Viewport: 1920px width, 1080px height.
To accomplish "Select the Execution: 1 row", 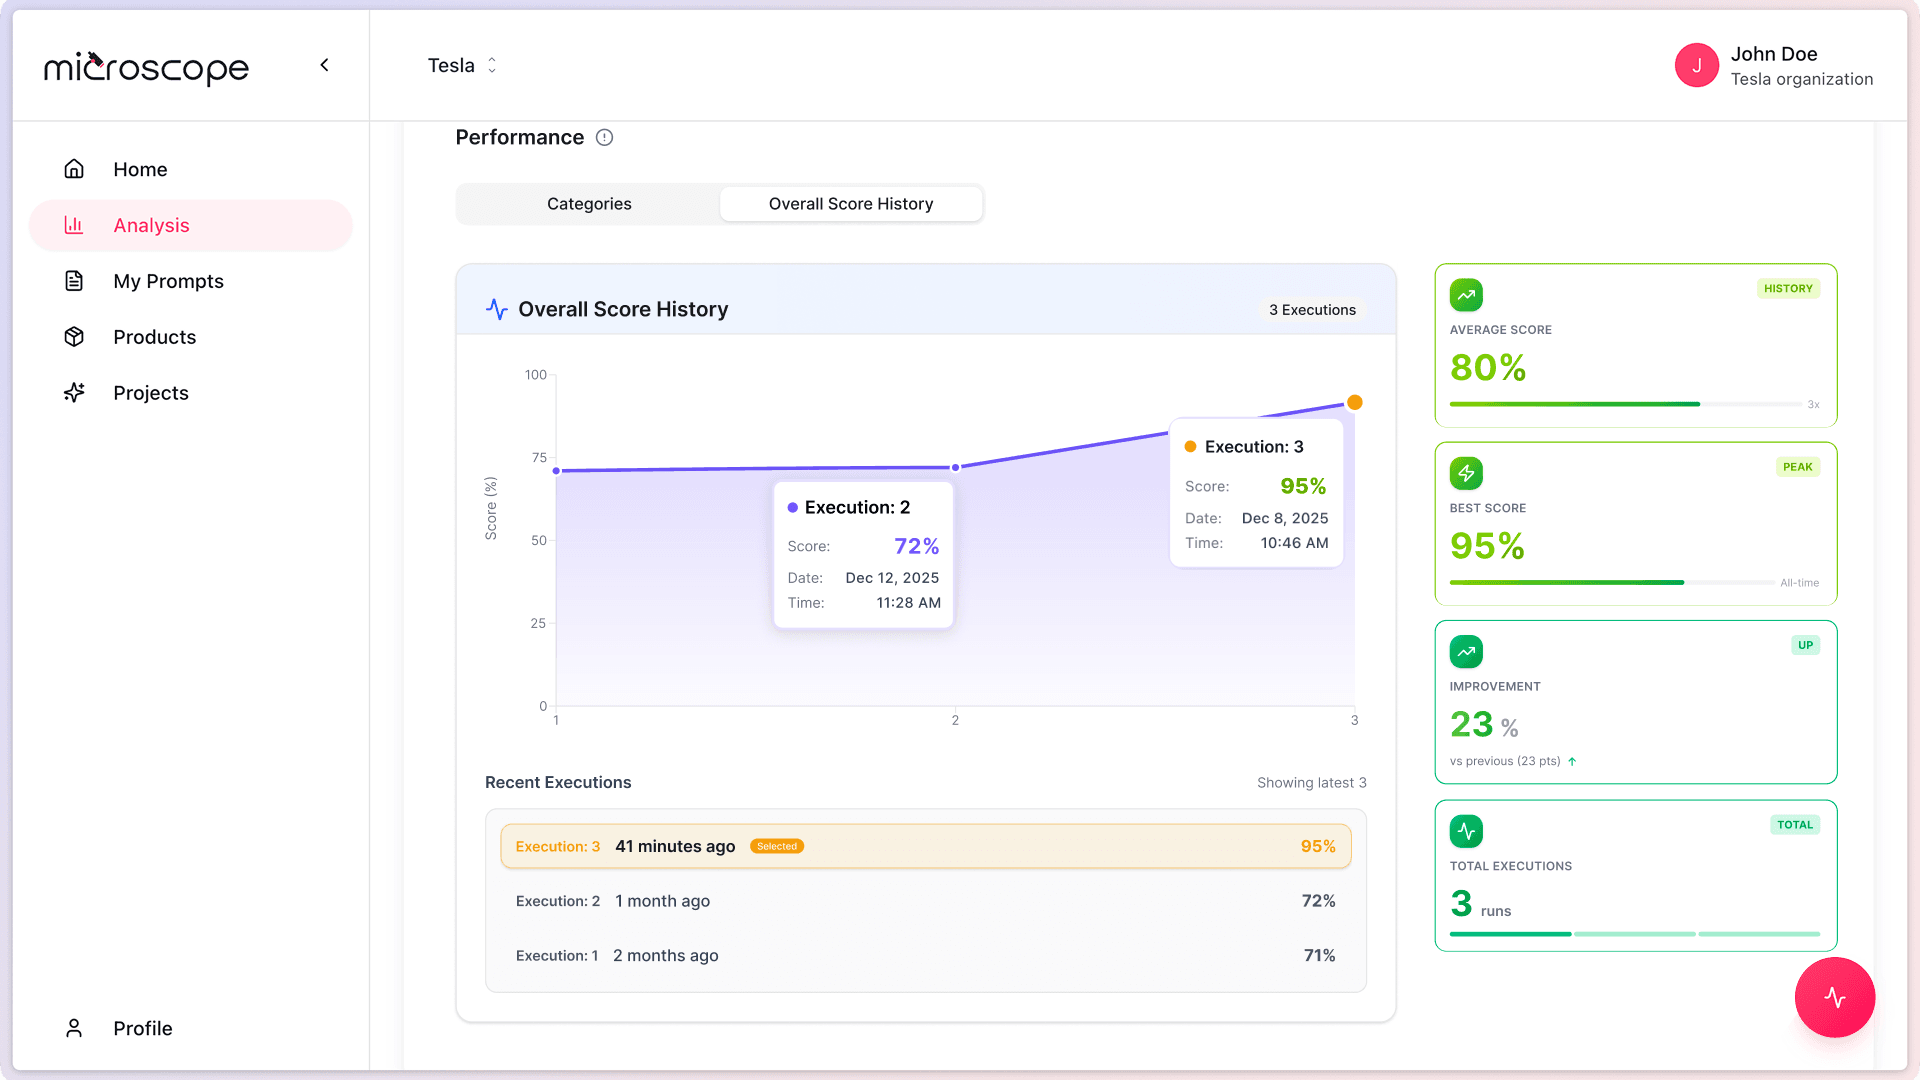I will 925,956.
